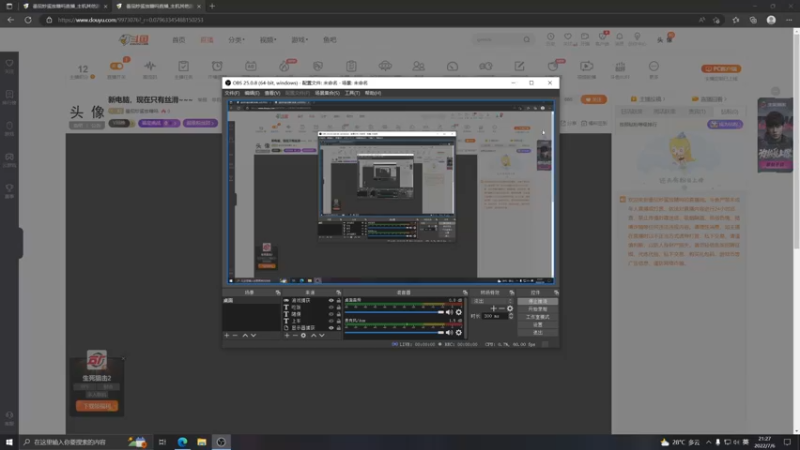
Task: Add transition with plus icon
Action: coord(493,309)
